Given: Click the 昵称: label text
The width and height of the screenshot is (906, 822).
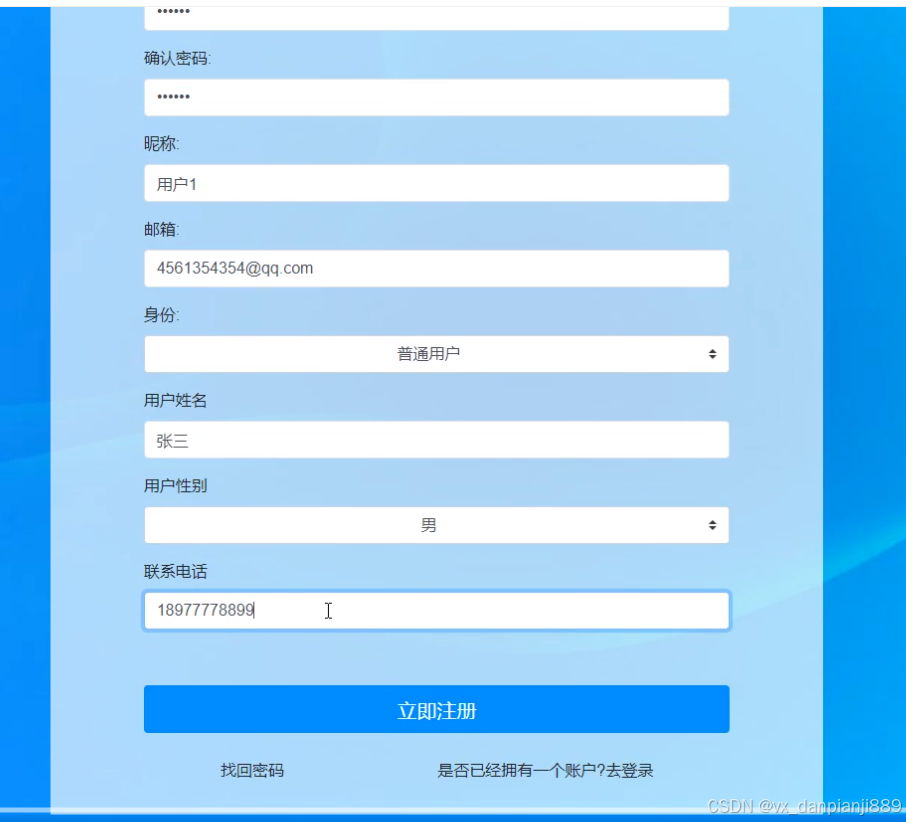Looking at the screenshot, I should pyautogui.click(x=161, y=144).
